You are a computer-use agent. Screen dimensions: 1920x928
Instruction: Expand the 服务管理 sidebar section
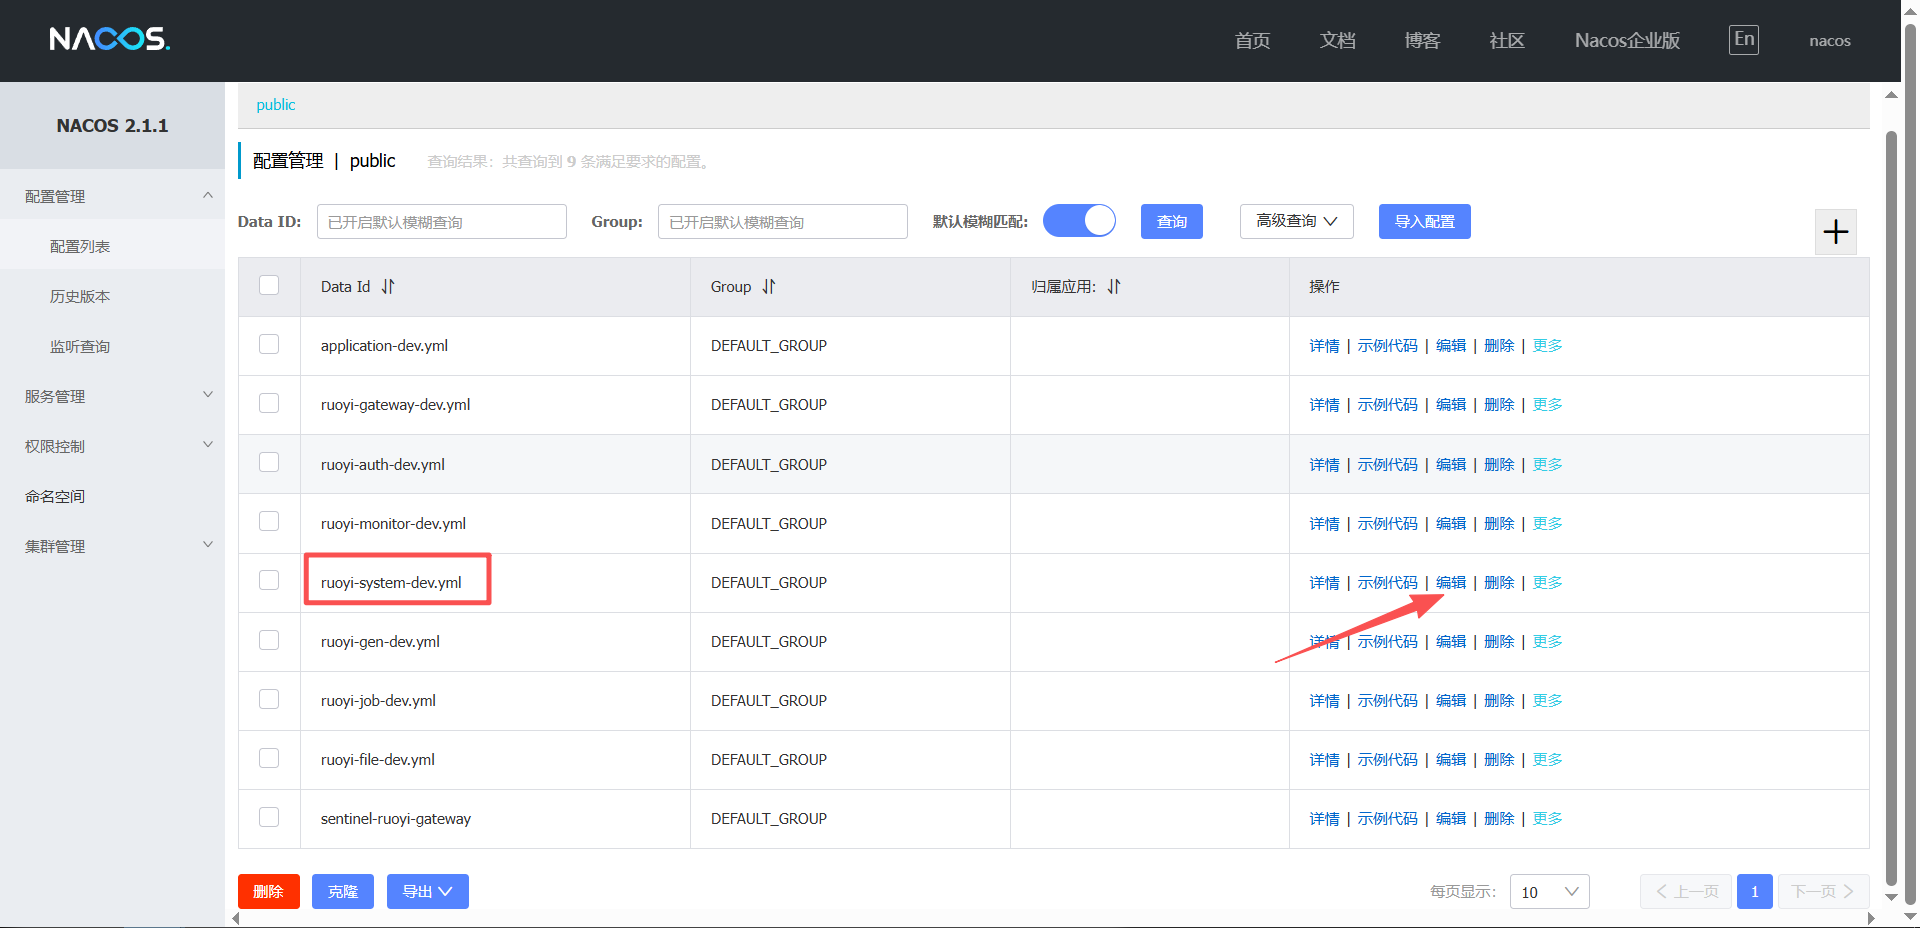112,396
